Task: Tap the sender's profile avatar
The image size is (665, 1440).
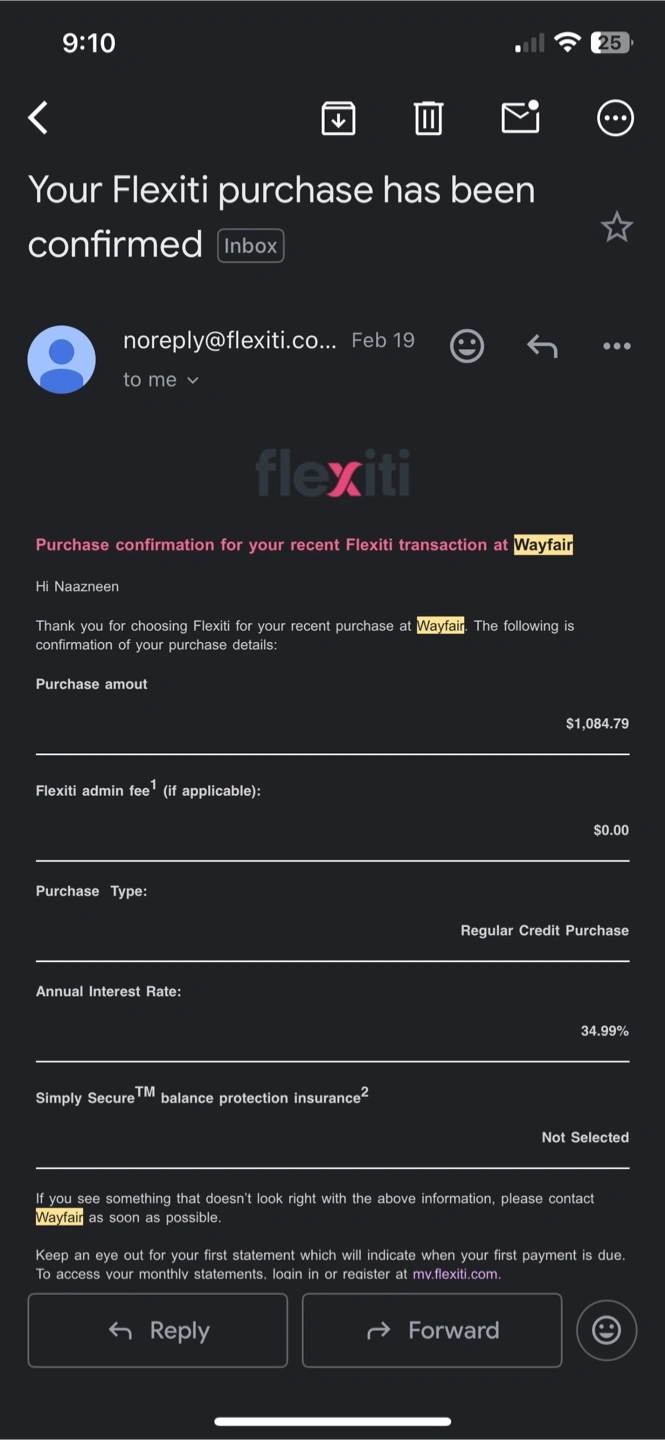Action: (62, 359)
